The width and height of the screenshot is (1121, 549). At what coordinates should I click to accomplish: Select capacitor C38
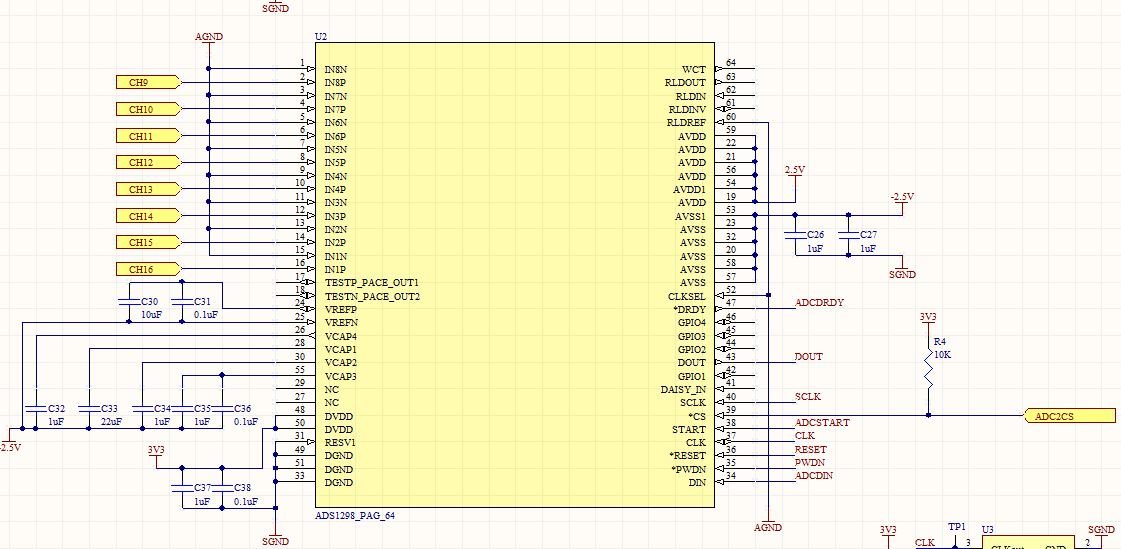point(222,488)
